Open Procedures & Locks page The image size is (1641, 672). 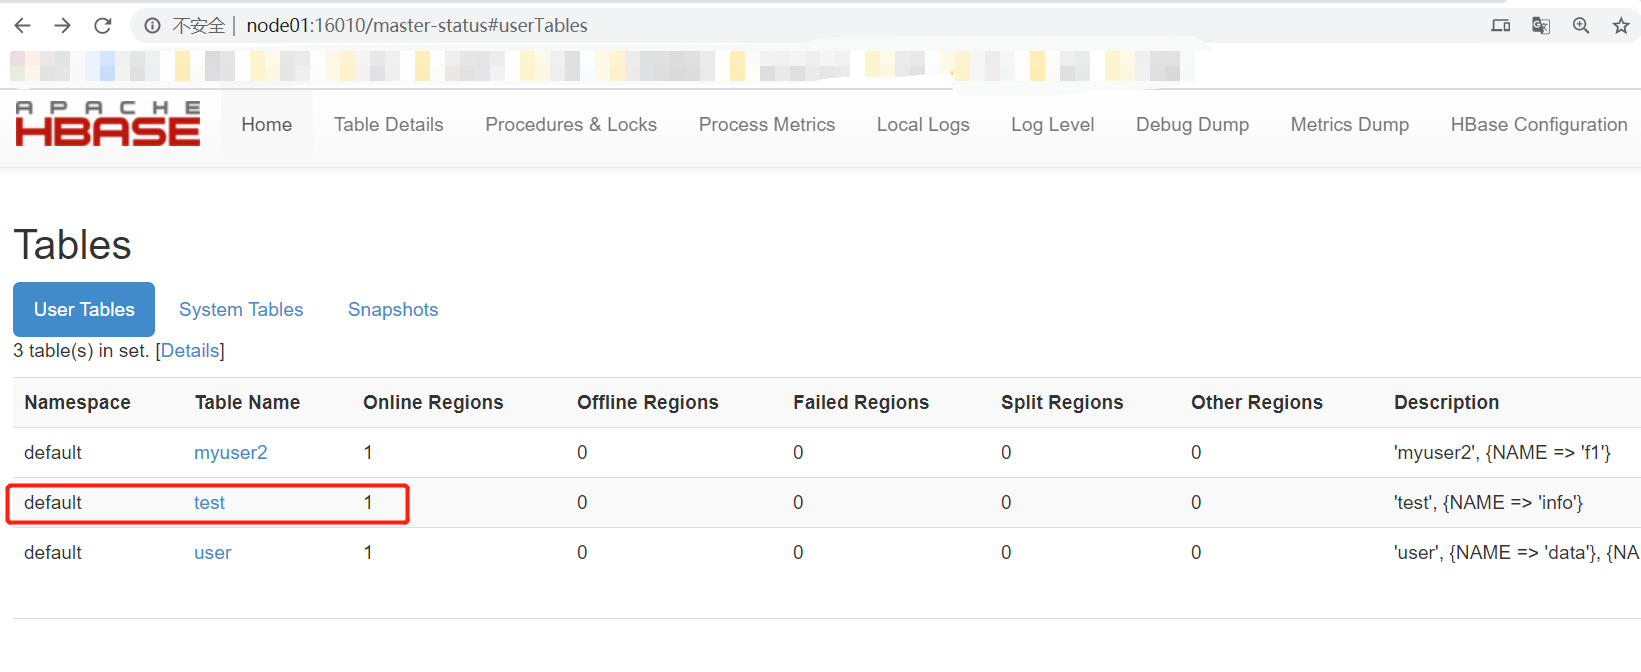pos(571,124)
